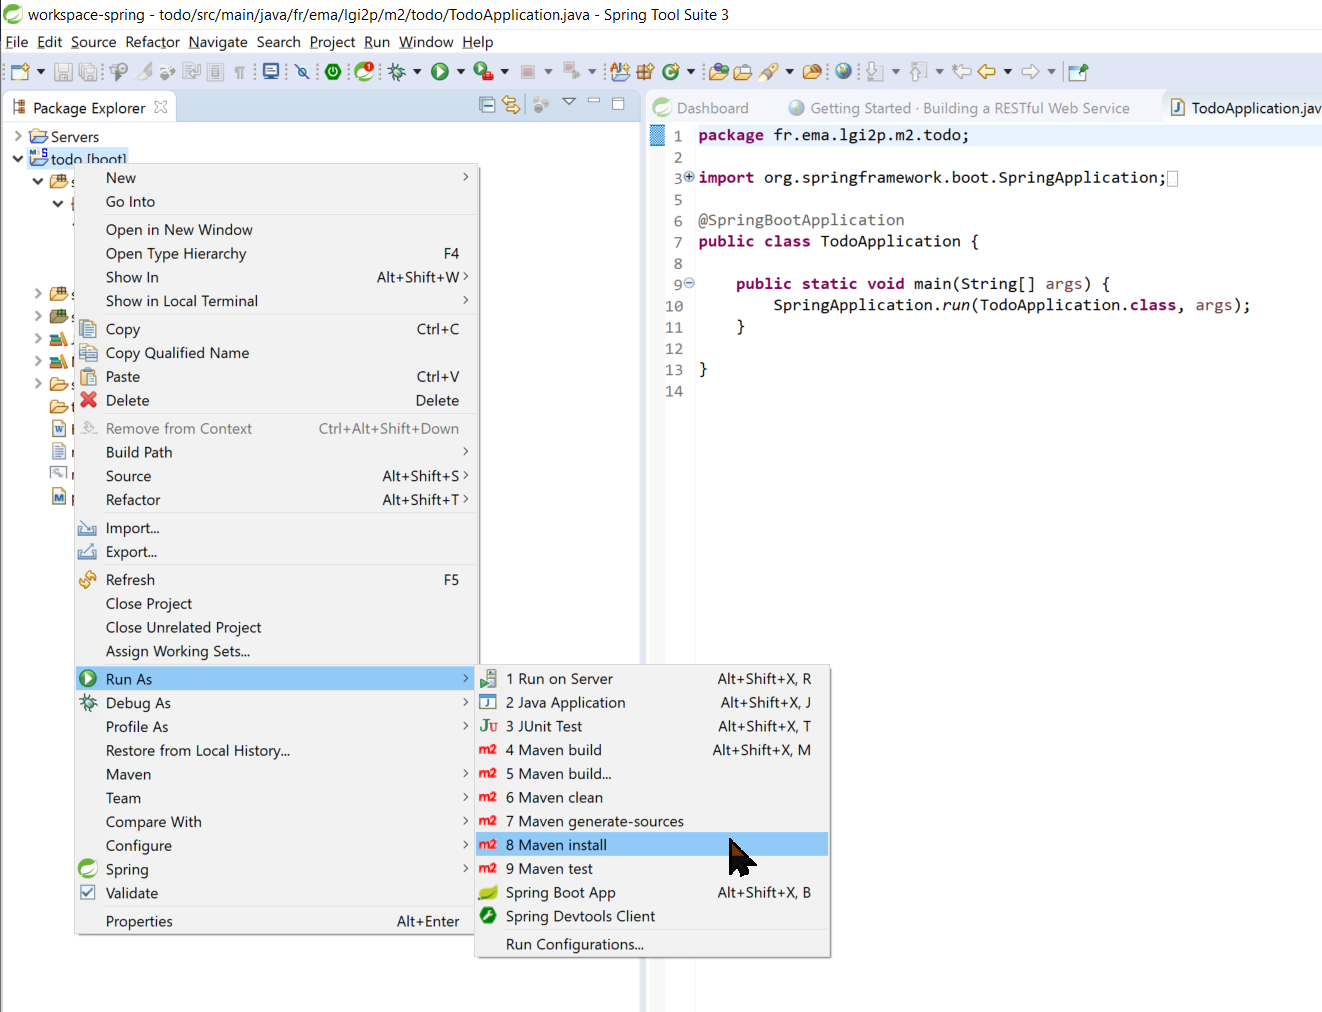Click line 10 SpringApplication.run code

pos(1011,305)
